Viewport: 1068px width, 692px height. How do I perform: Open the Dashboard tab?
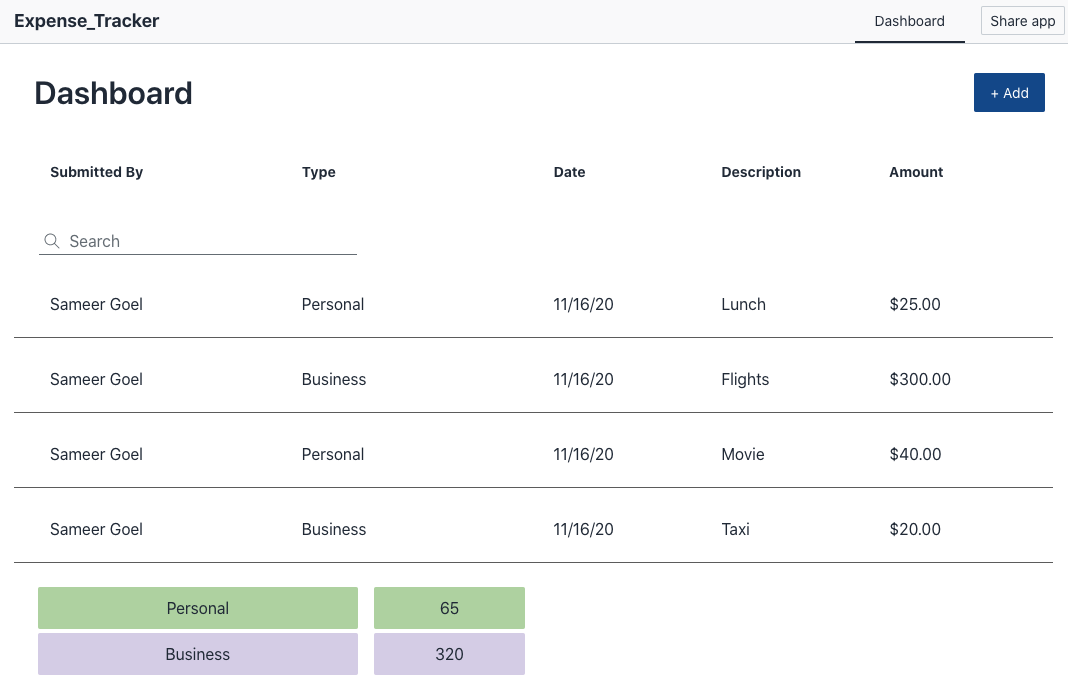pos(909,21)
